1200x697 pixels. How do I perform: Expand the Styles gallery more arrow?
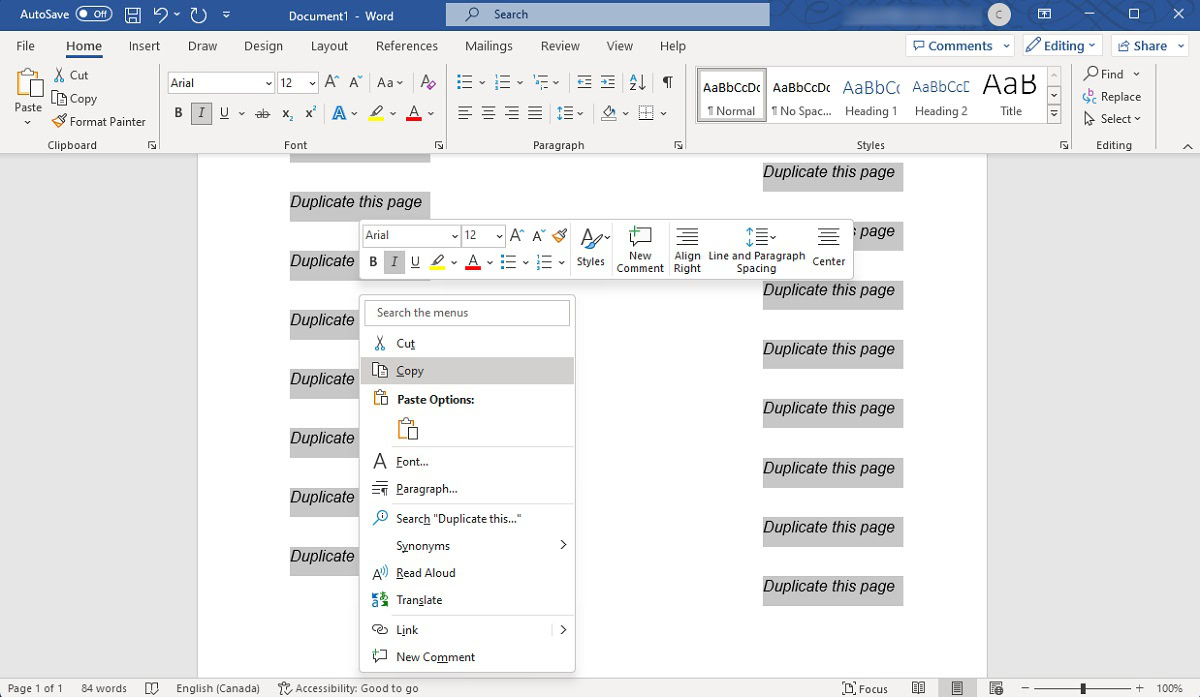click(1053, 115)
